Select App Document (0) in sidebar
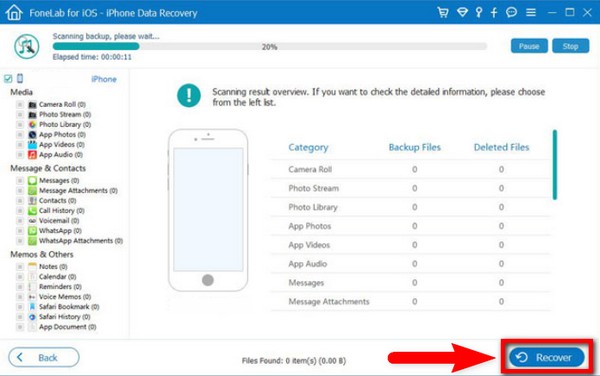 click(67, 327)
